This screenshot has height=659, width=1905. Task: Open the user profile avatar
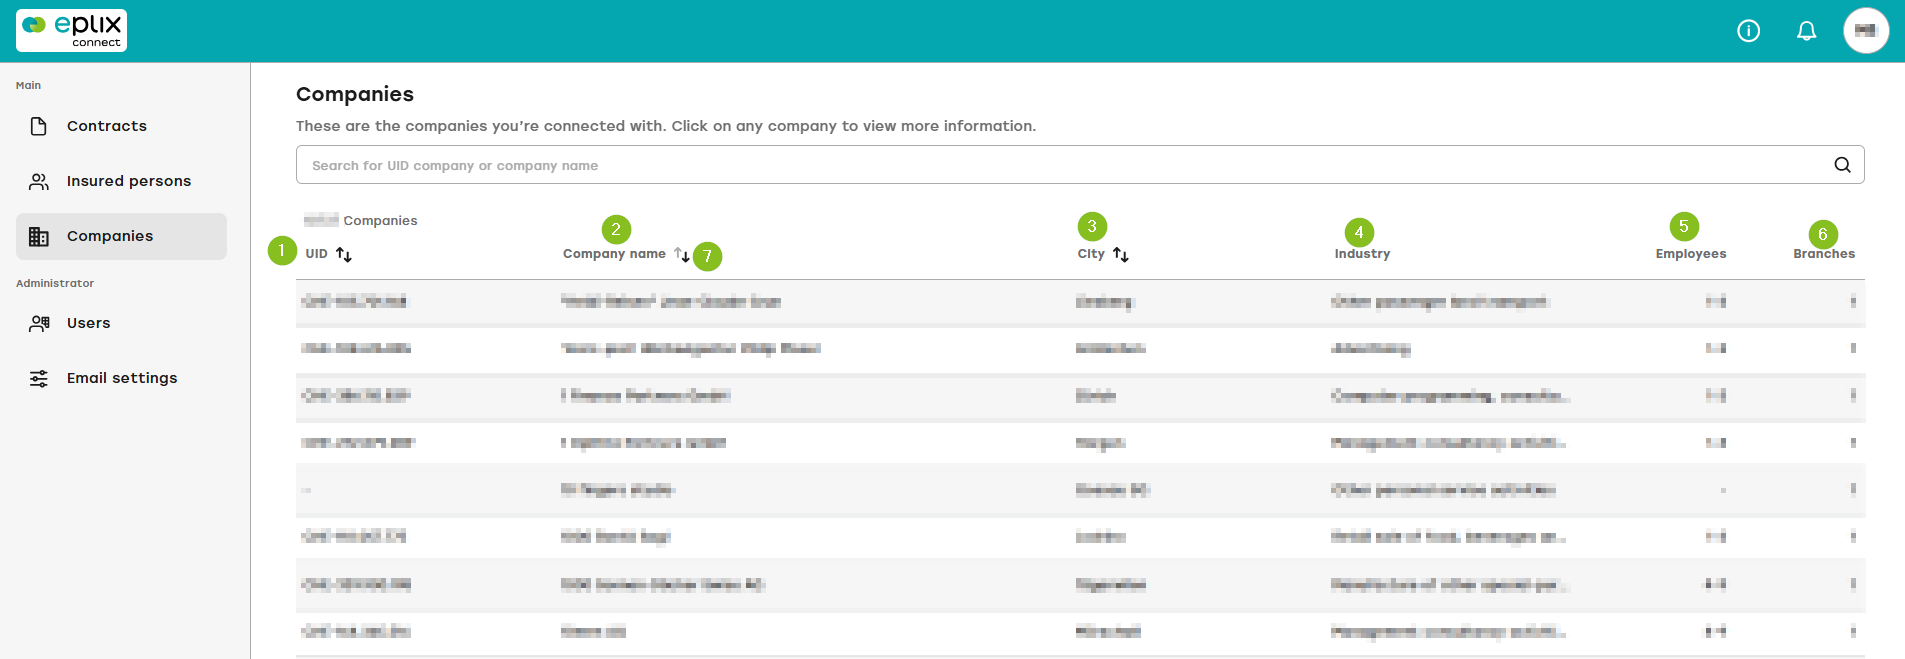pyautogui.click(x=1866, y=31)
